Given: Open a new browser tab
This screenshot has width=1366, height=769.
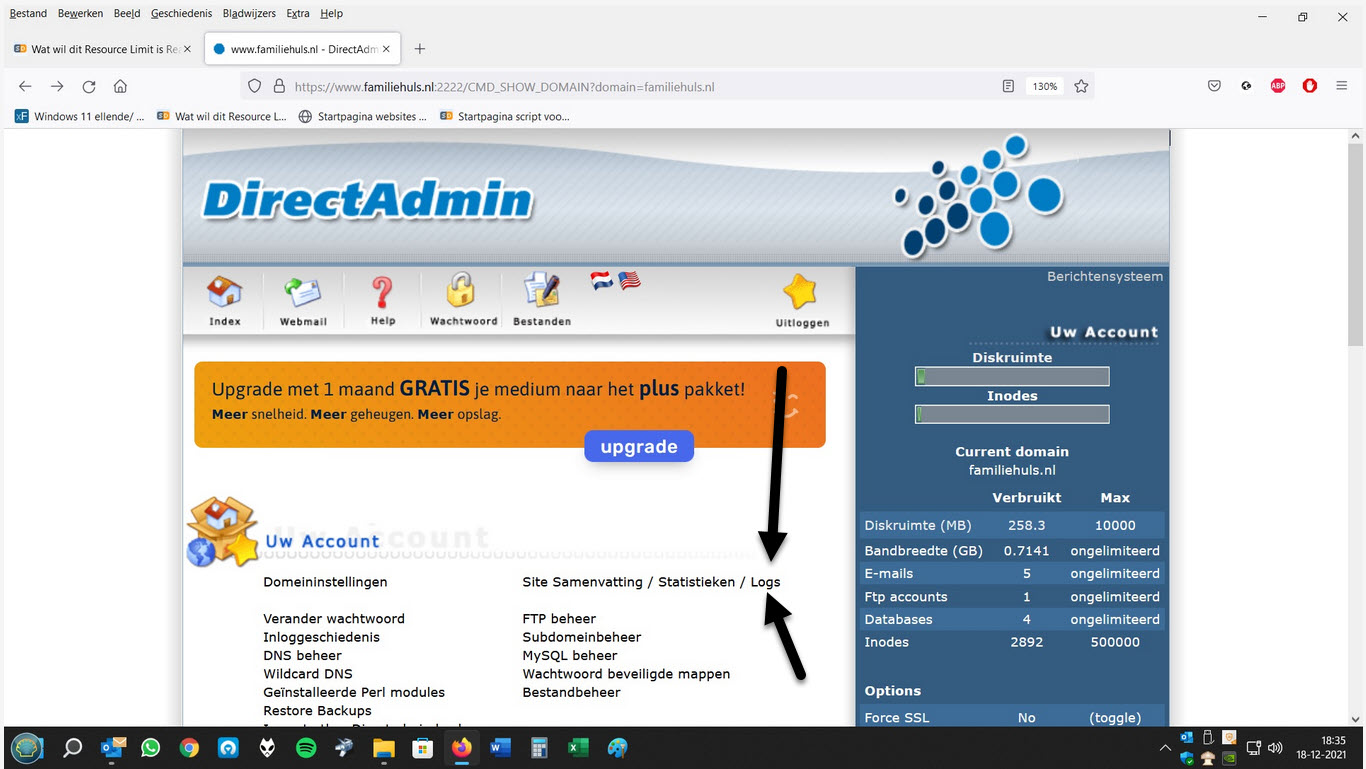Looking at the screenshot, I should tap(420, 49).
